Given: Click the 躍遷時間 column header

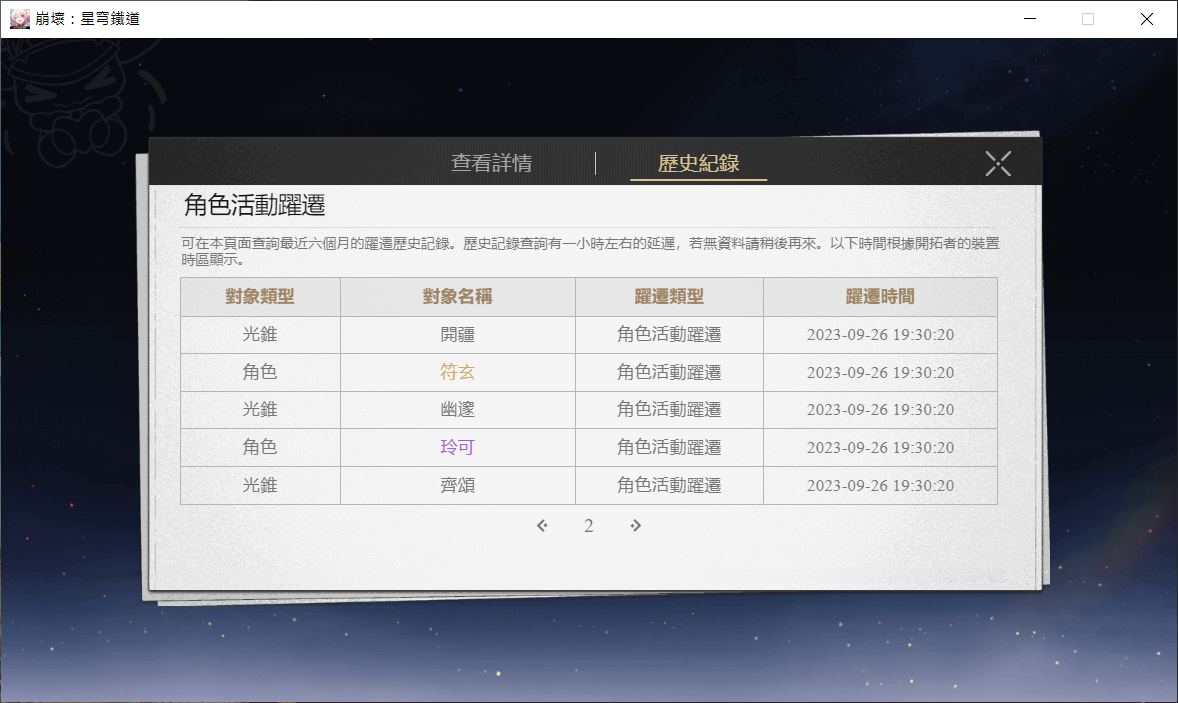Looking at the screenshot, I should point(880,297).
